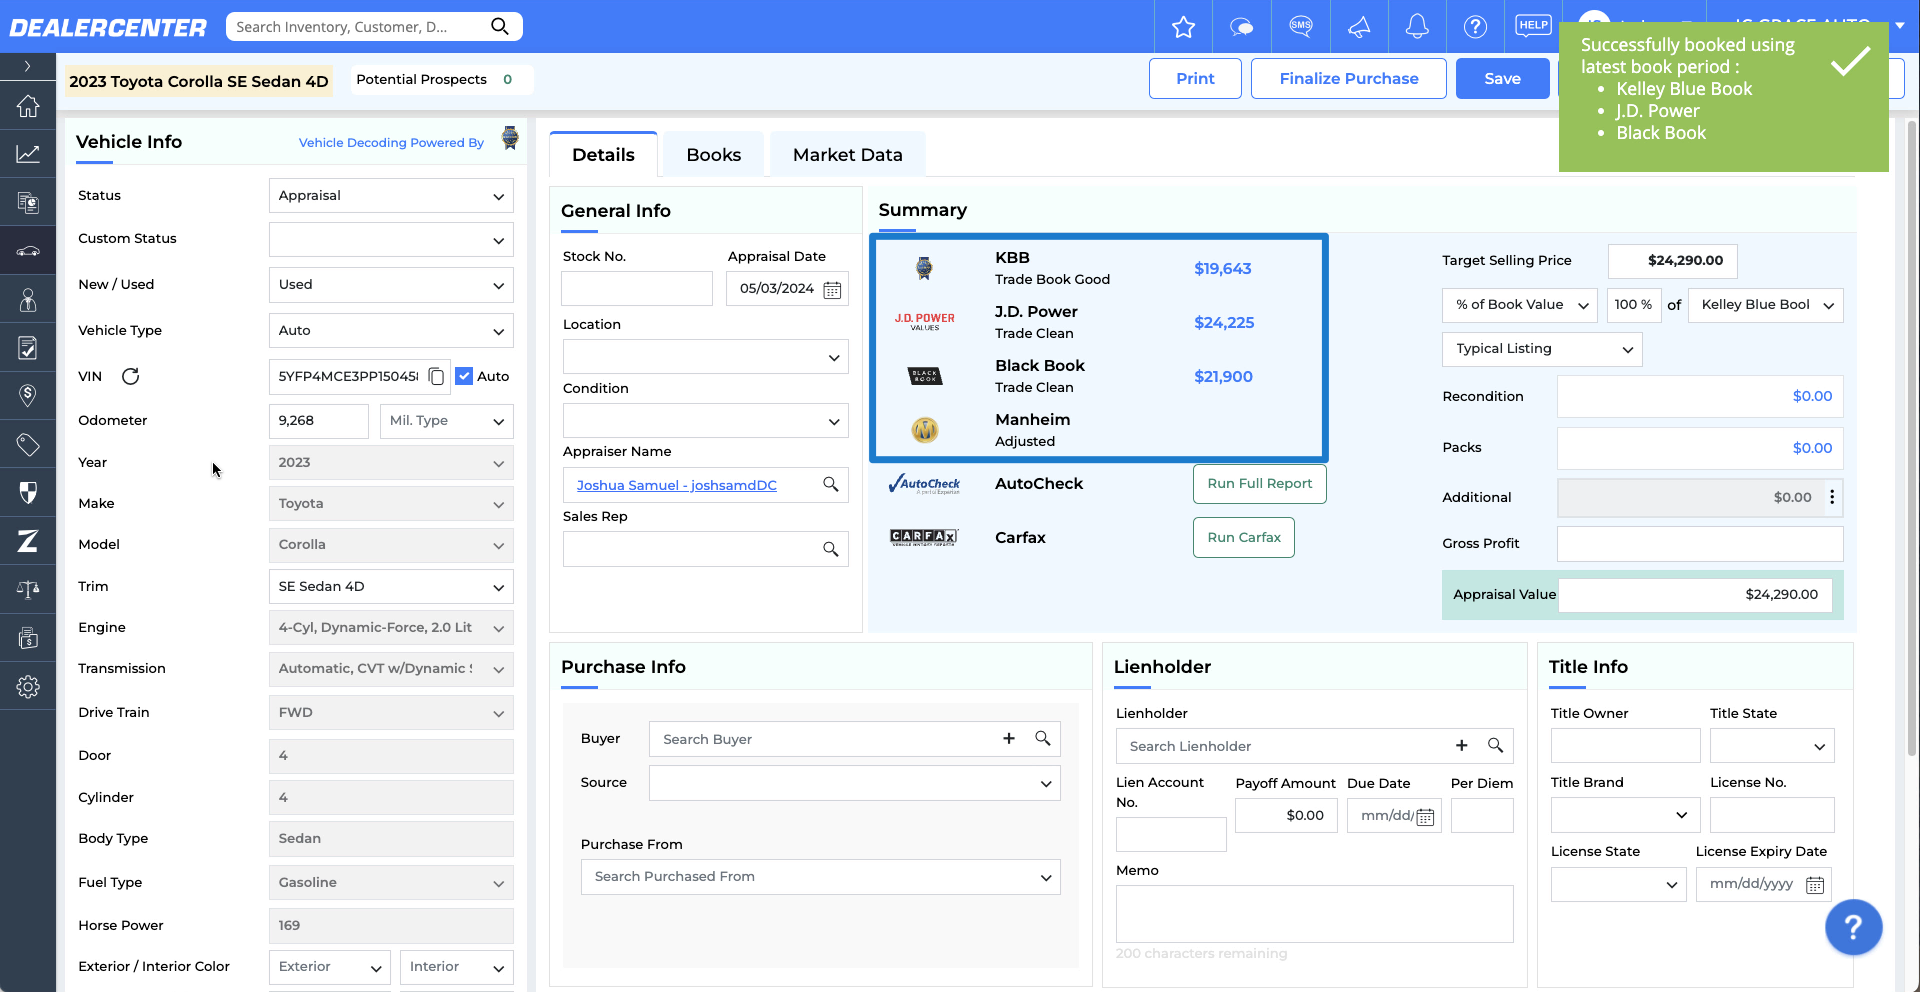This screenshot has height=992, width=1920.
Task: Click the HELP speech bubble icon
Action: tap(1533, 26)
